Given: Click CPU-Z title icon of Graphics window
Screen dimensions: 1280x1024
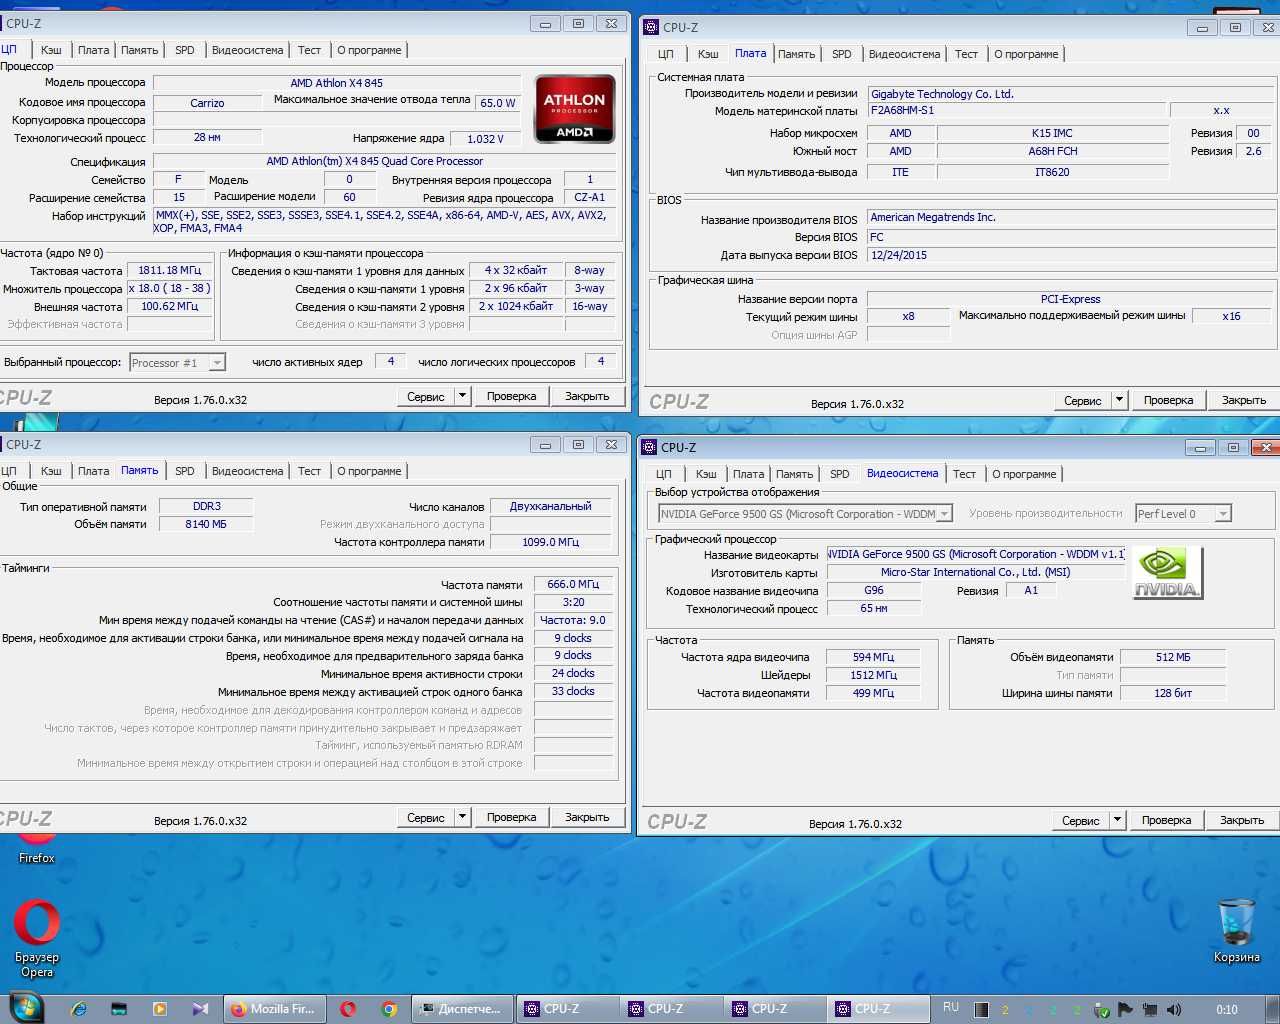Looking at the screenshot, I should [649, 447].
